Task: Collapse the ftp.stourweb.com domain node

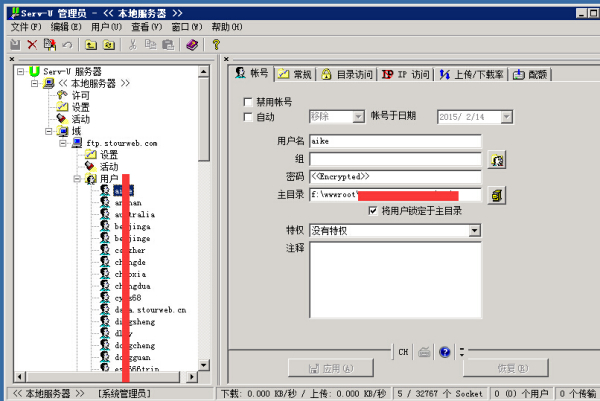Action: [63, 143]
